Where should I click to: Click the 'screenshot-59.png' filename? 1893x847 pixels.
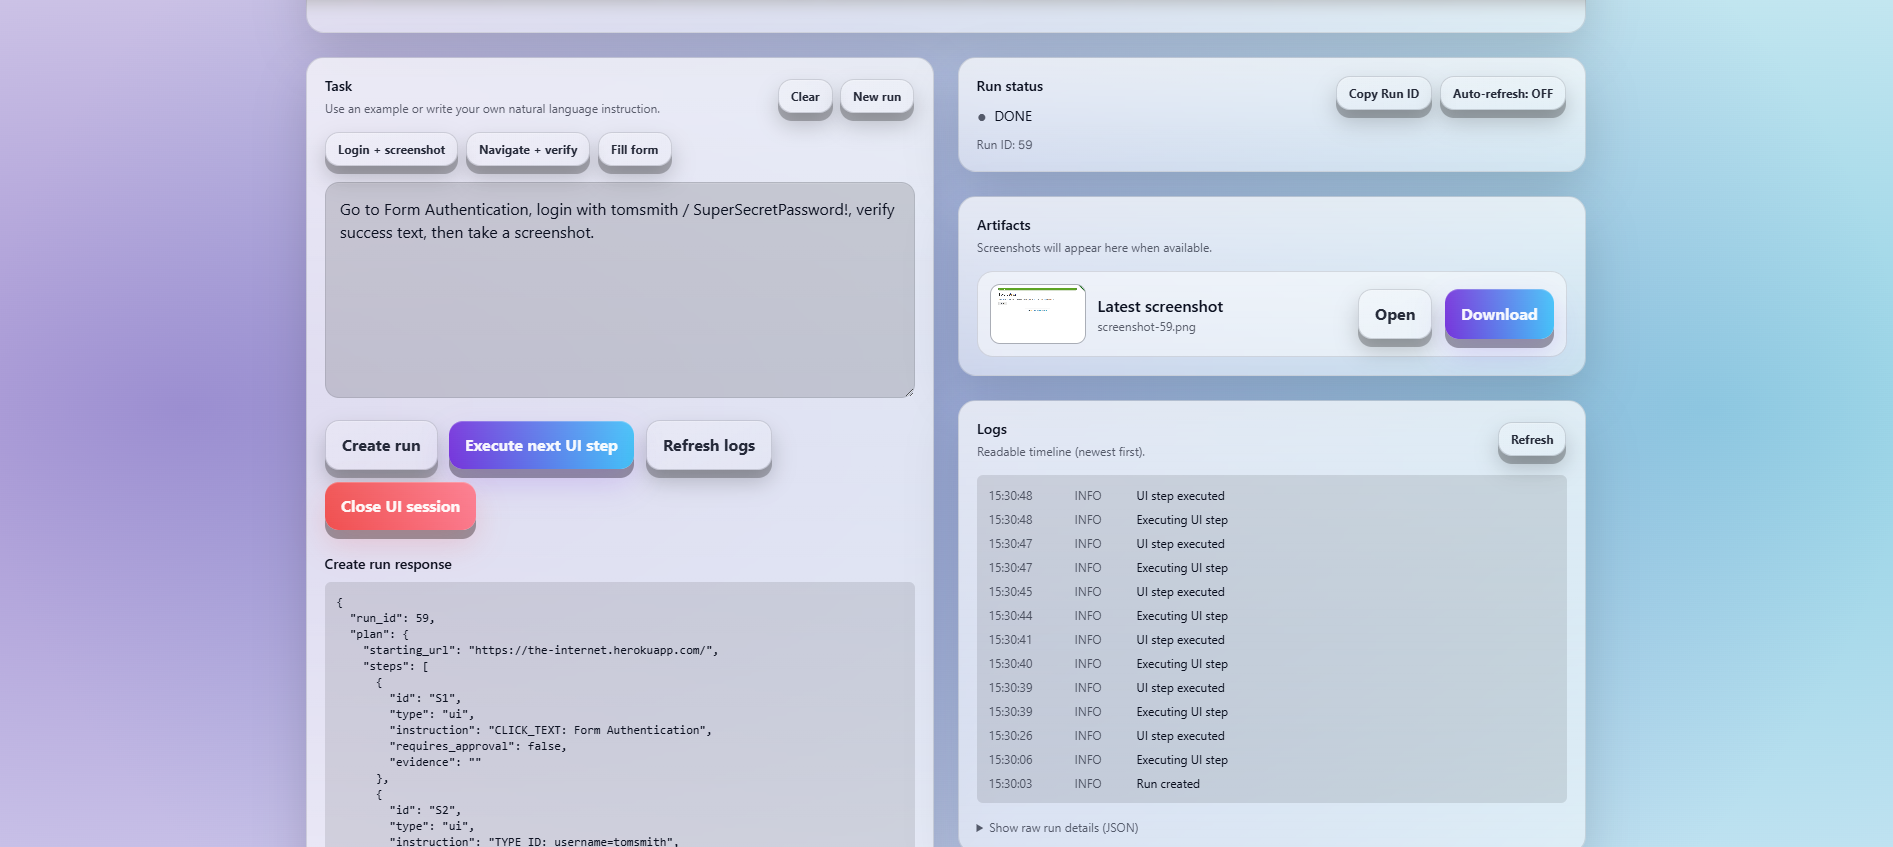click(1146, 327)
